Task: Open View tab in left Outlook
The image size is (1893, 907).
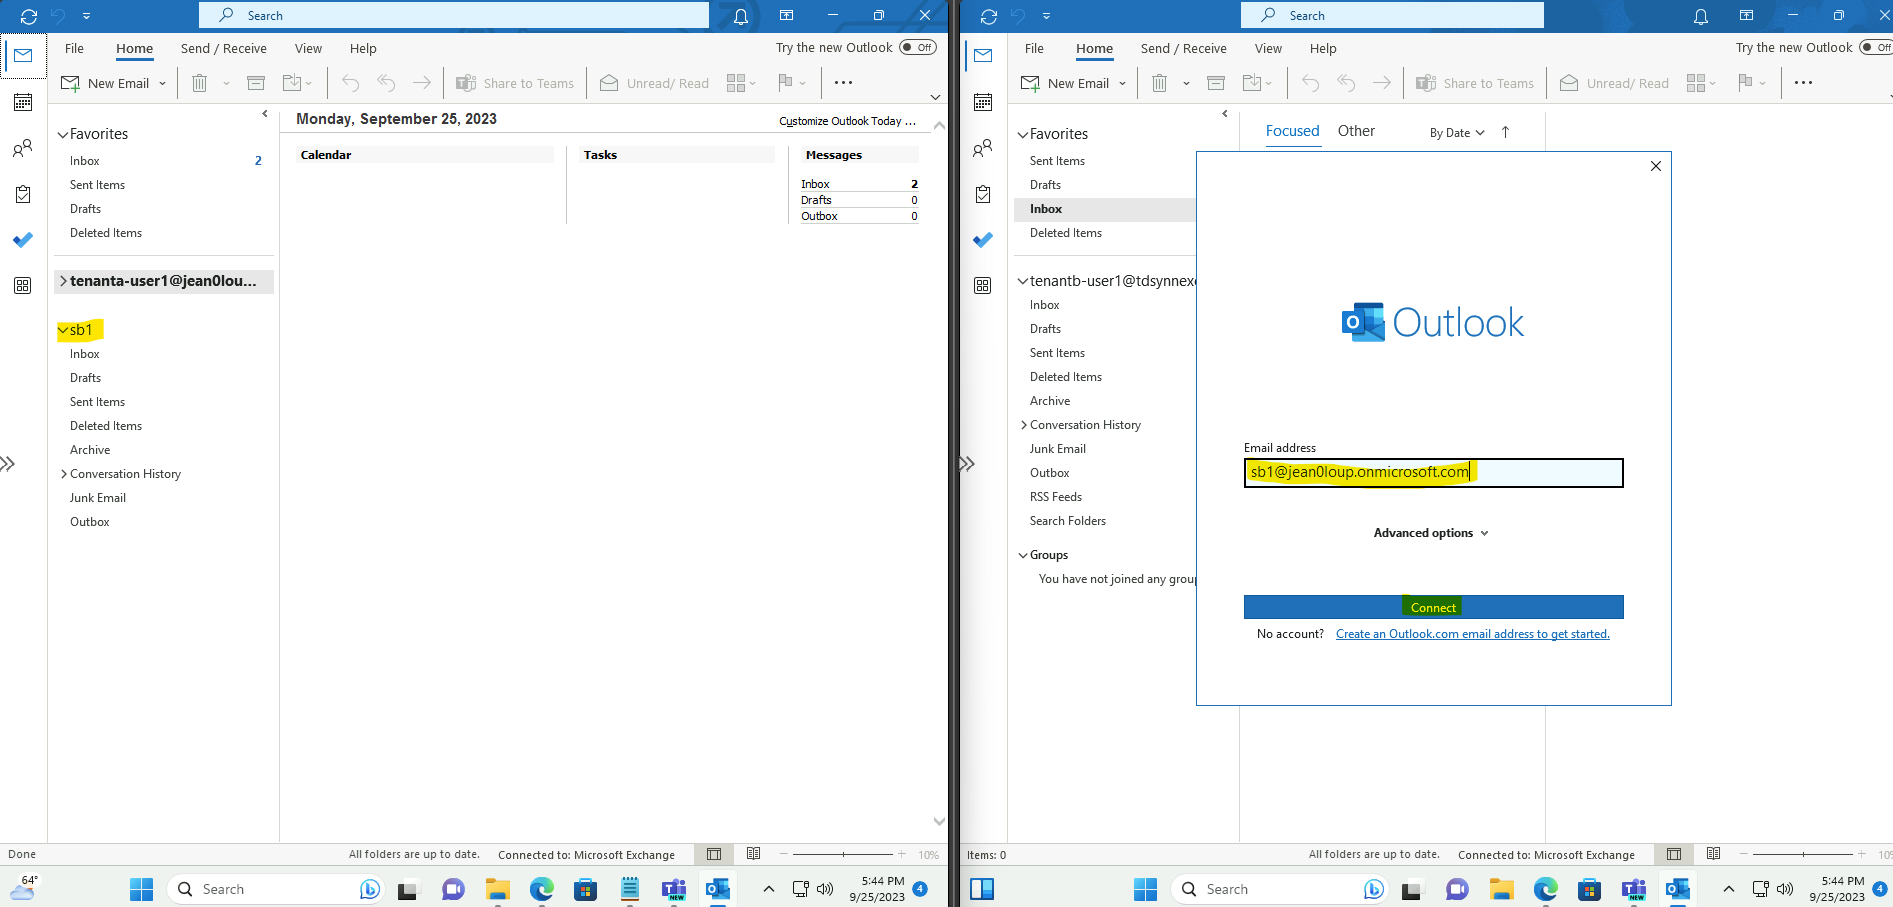Action: (x=308, y=48)
